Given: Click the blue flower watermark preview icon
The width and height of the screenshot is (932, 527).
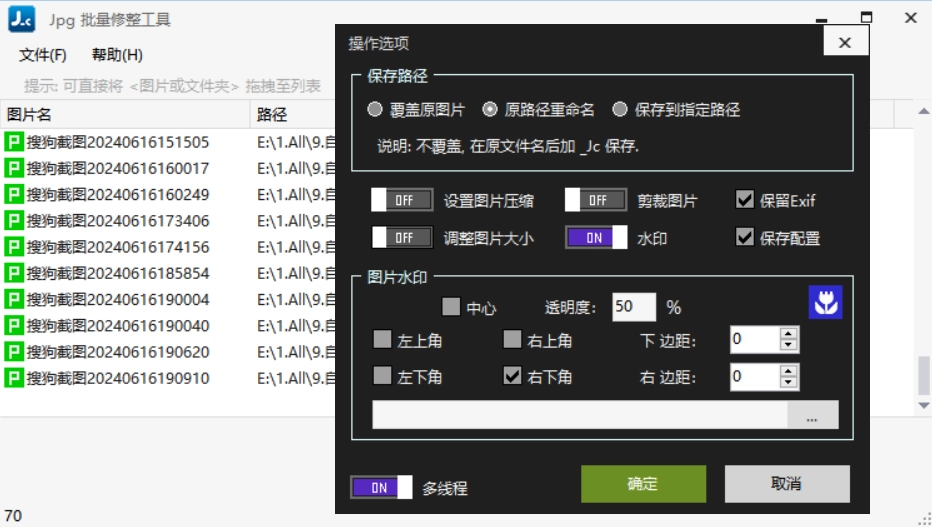Looking at the screenshot, I should click(x=825, y=302).
